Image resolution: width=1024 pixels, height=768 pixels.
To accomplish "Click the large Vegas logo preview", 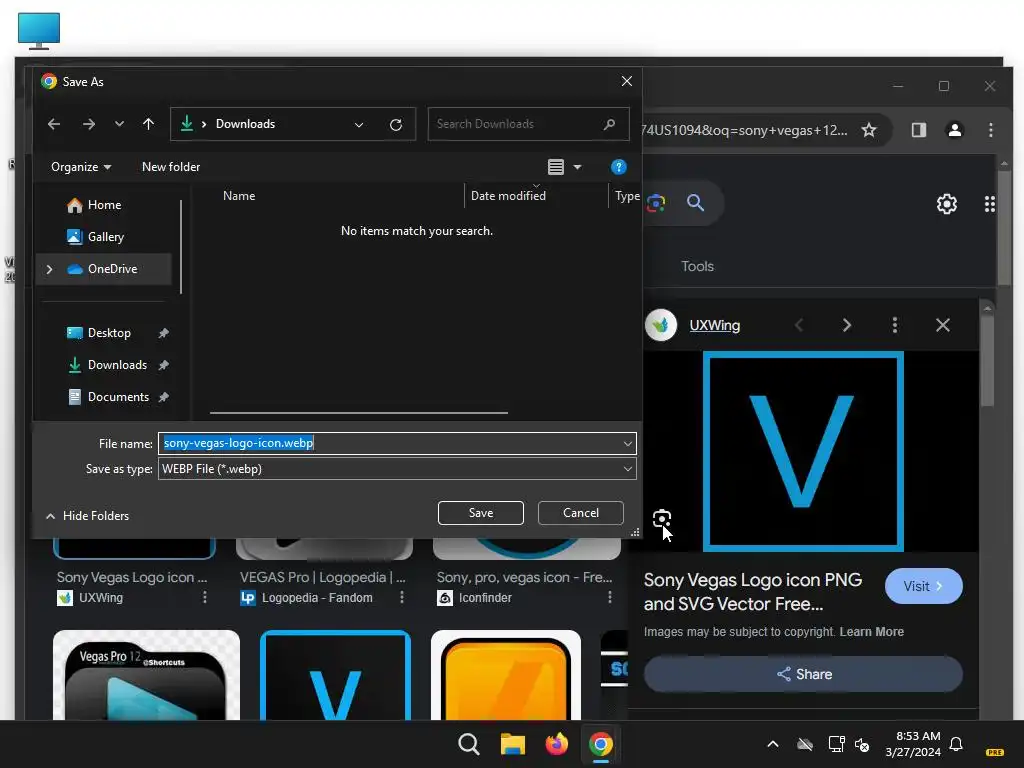I will (803, 451).
